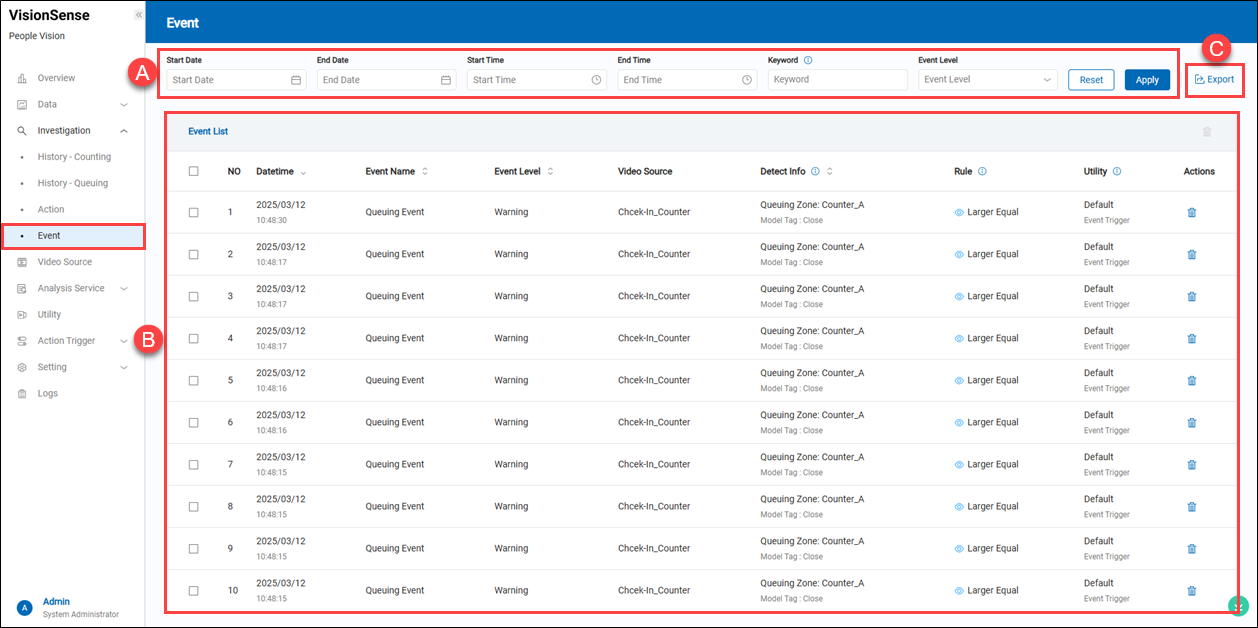Collapse the sidebar using the double-chevron icon
This screenshot has width=1258, height=628.
(138, 16)
